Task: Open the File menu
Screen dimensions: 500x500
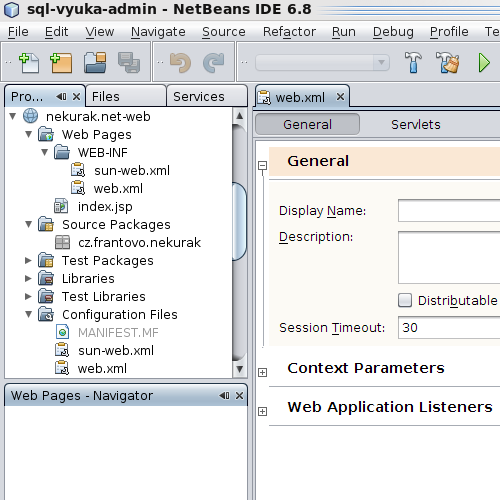Action: pos(18,32)
